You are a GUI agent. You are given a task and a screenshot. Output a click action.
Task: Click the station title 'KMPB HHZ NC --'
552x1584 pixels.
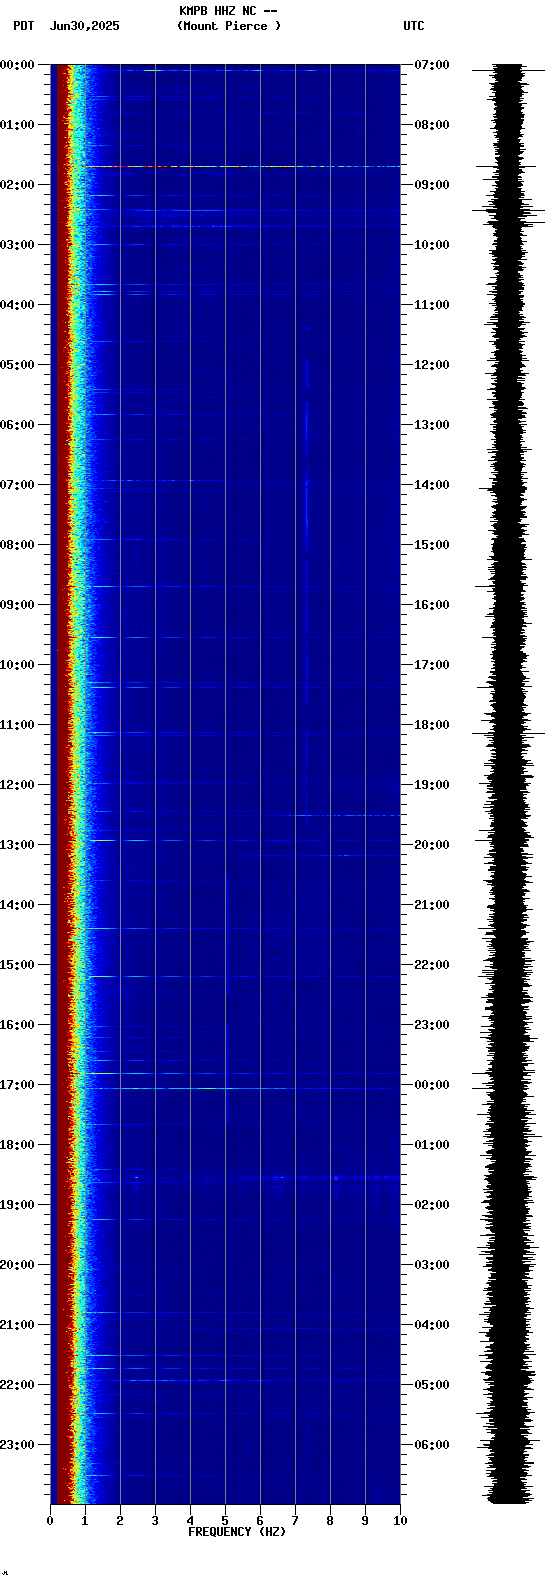(x=228, y=11)
